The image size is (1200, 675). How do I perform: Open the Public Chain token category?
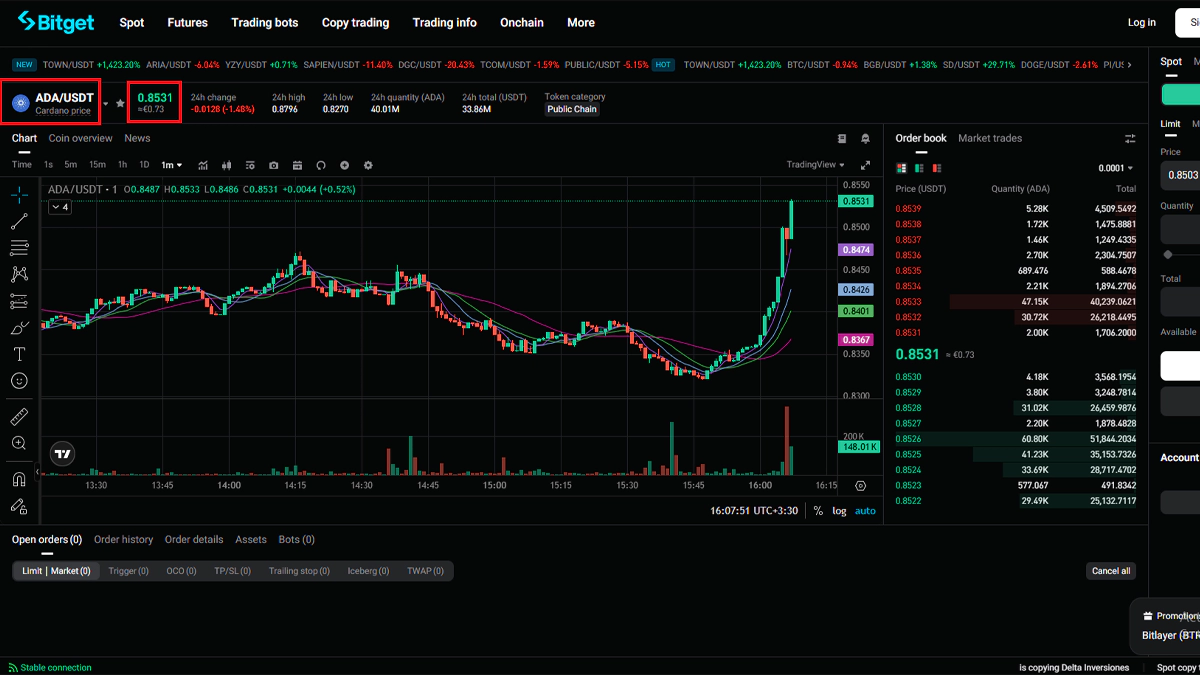click(572, 110)
